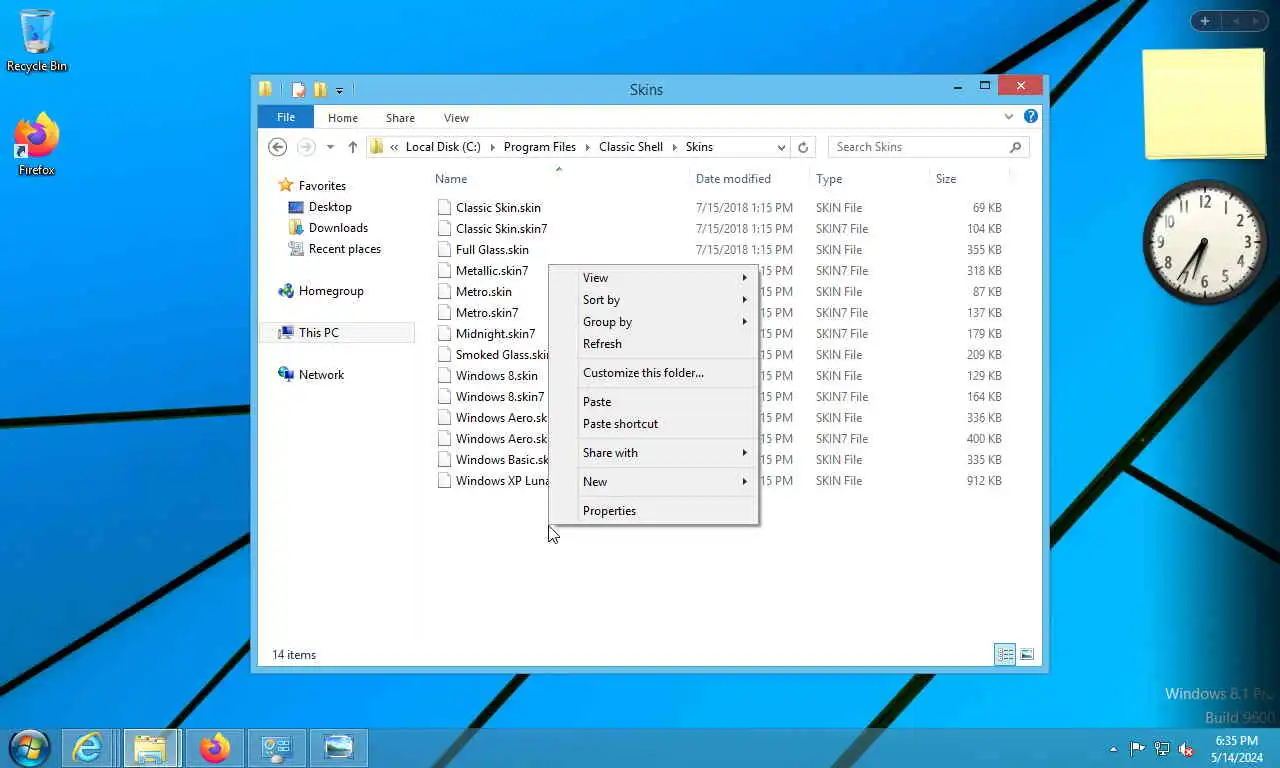Open the Recycle Bin desktop icon

(x=37, y=41)
